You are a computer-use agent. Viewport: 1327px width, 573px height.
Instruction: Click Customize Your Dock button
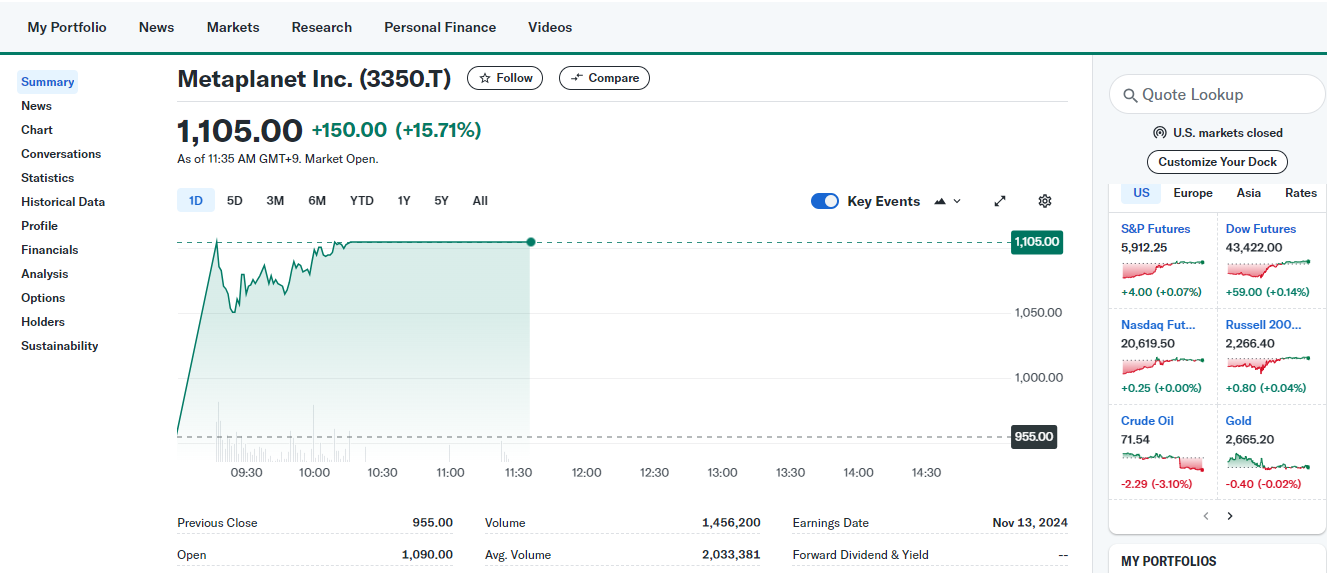point(1217,162)
